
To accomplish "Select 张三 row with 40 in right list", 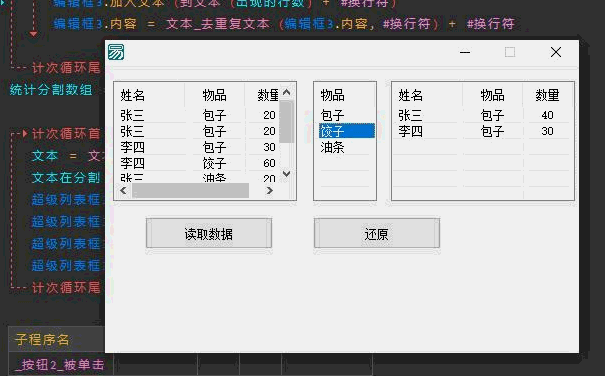I will (x=482, y=115).
